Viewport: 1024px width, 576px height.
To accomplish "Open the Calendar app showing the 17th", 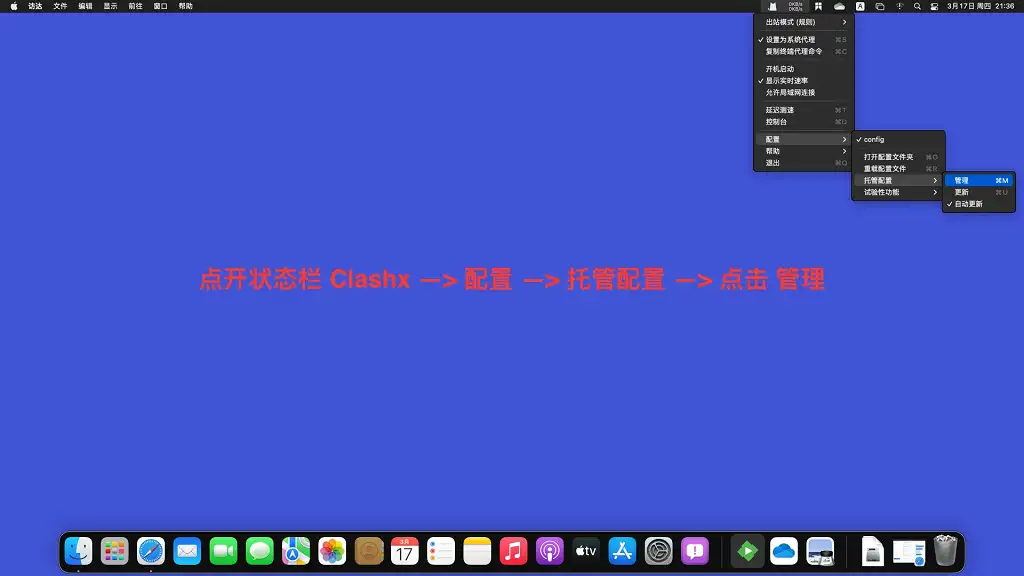I will pyautogui.click(x=404, y=550).
